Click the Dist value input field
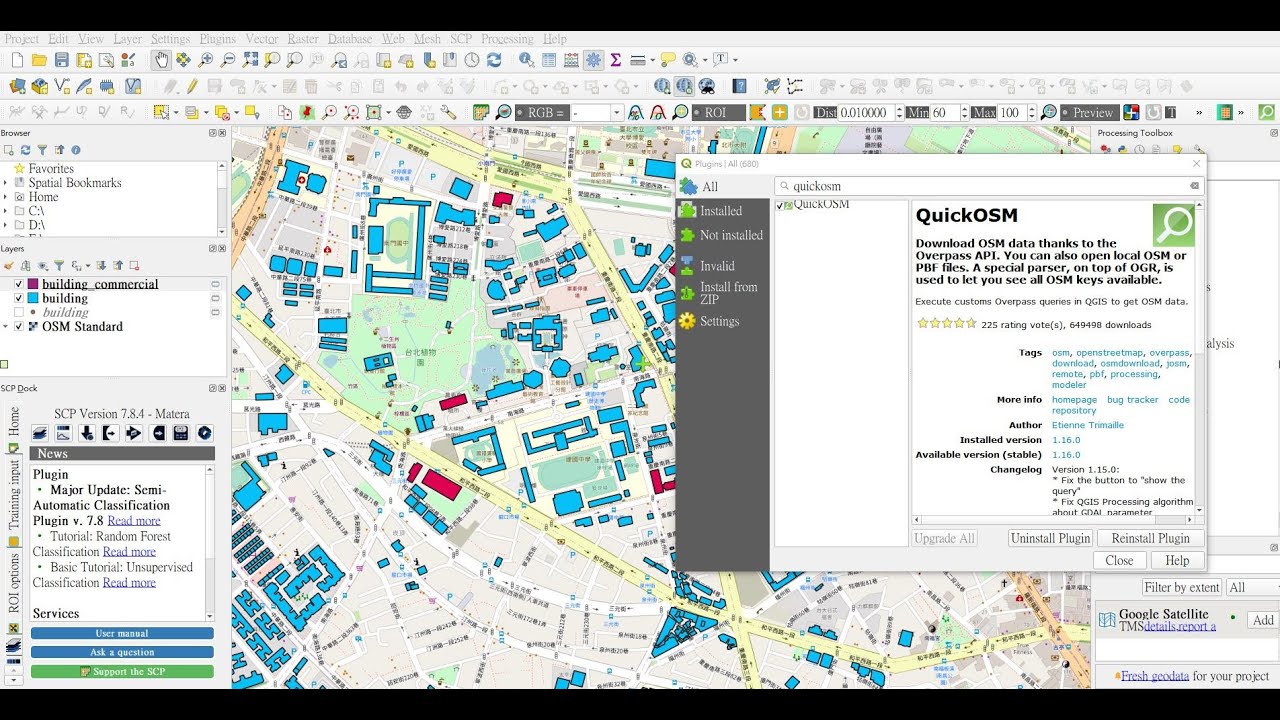The height and width of the screenshot is (720, 1280). (868, 113)
